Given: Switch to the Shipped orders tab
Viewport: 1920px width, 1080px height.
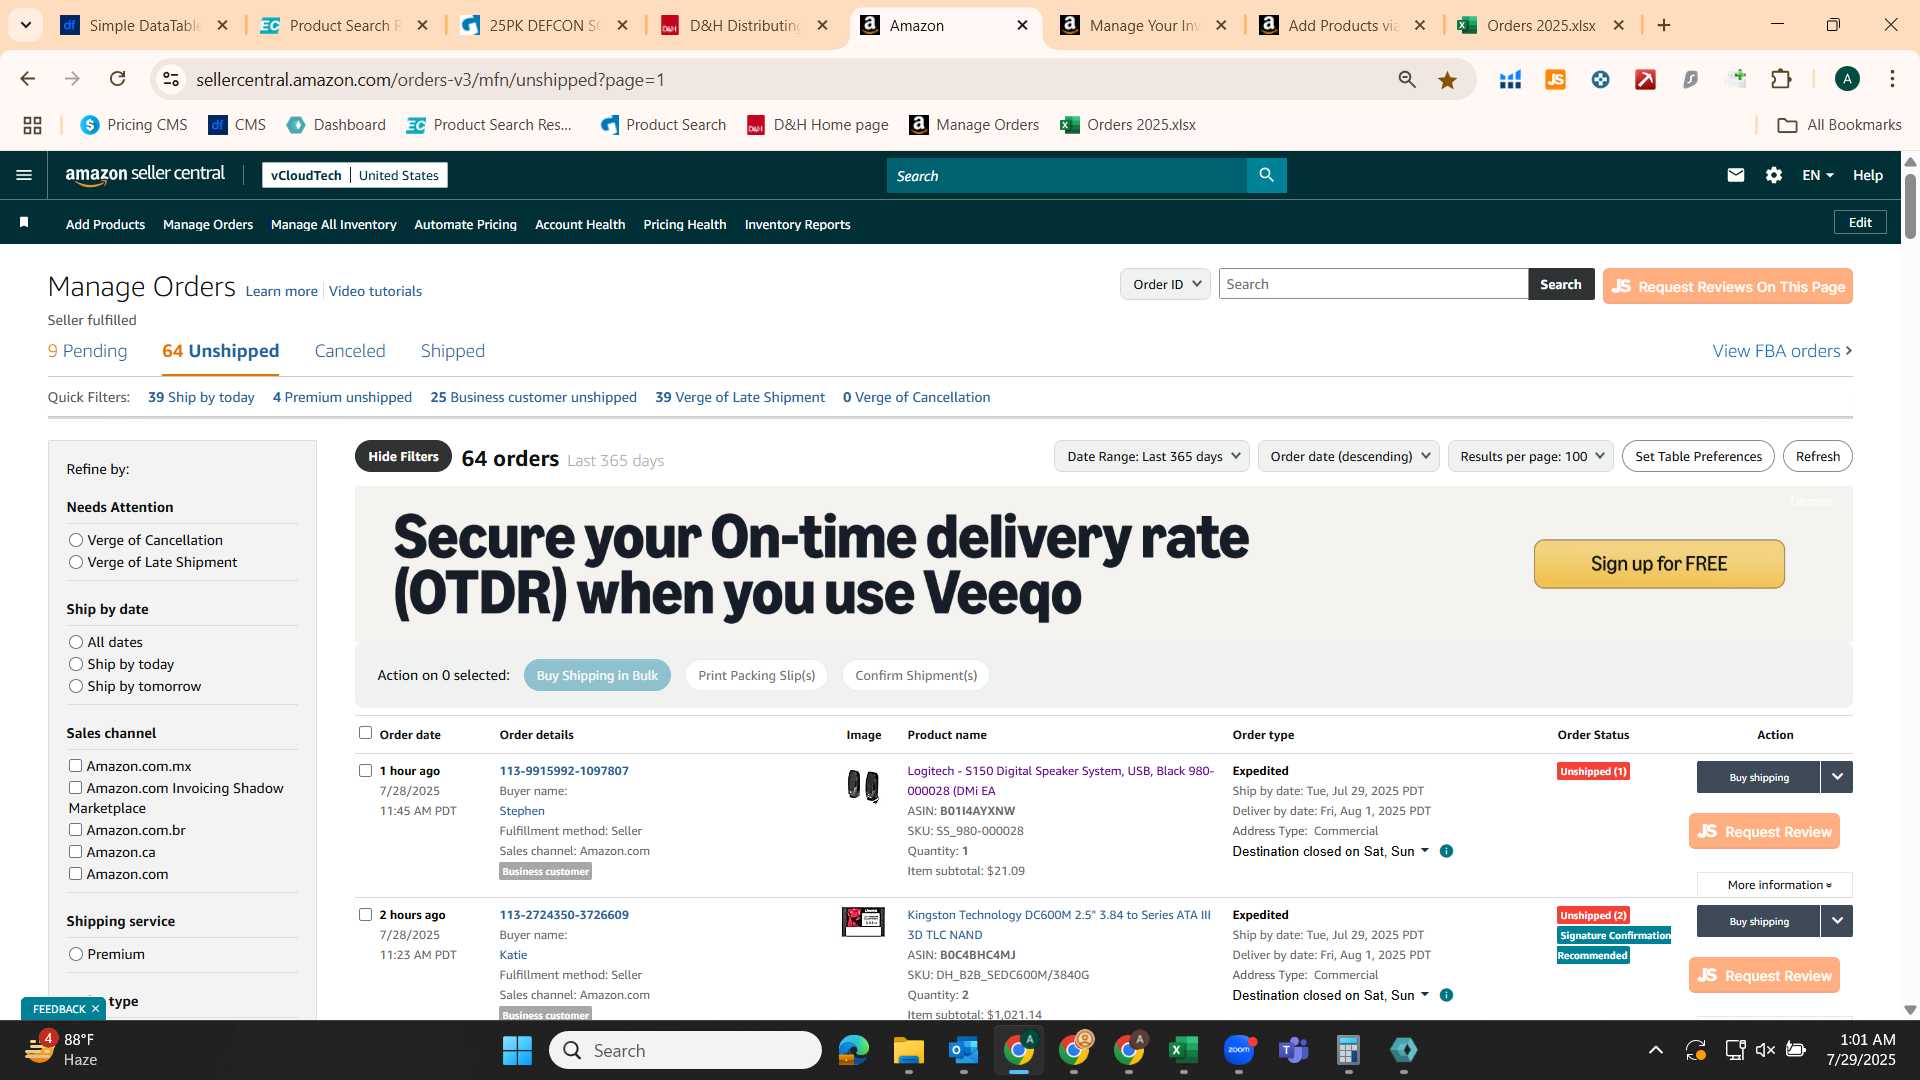Looking at the screenshot, I should pos(452,351).
